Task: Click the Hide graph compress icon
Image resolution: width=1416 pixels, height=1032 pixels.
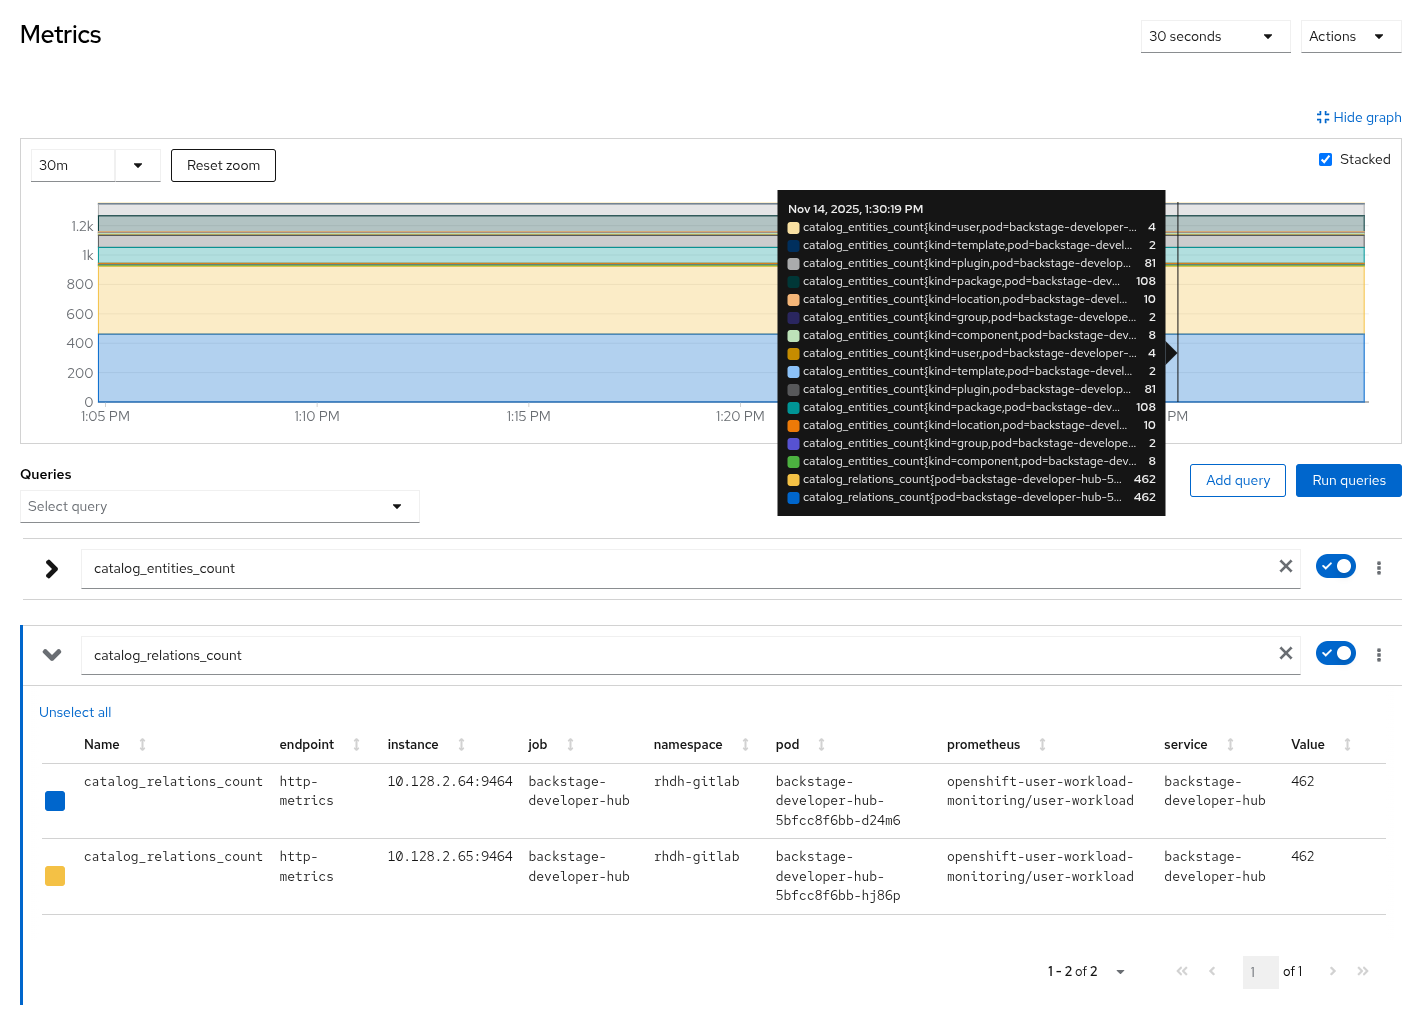Action: pyautogui.click(x=1323, y=117)
